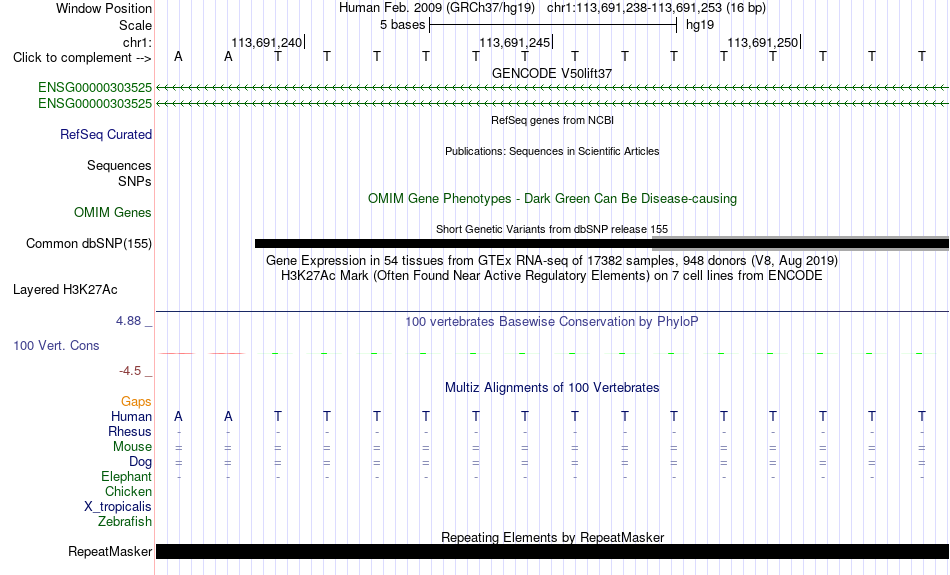Select the X_tropicalis species row label
This screenshot has width=950, height=575.
118,507
